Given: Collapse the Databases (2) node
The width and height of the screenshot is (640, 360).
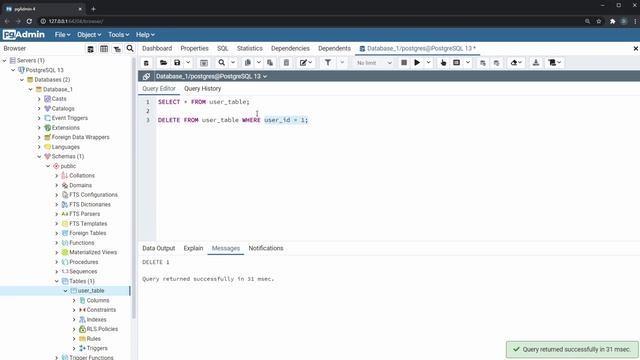Looking at the screenshot, I should coord(22,80).
